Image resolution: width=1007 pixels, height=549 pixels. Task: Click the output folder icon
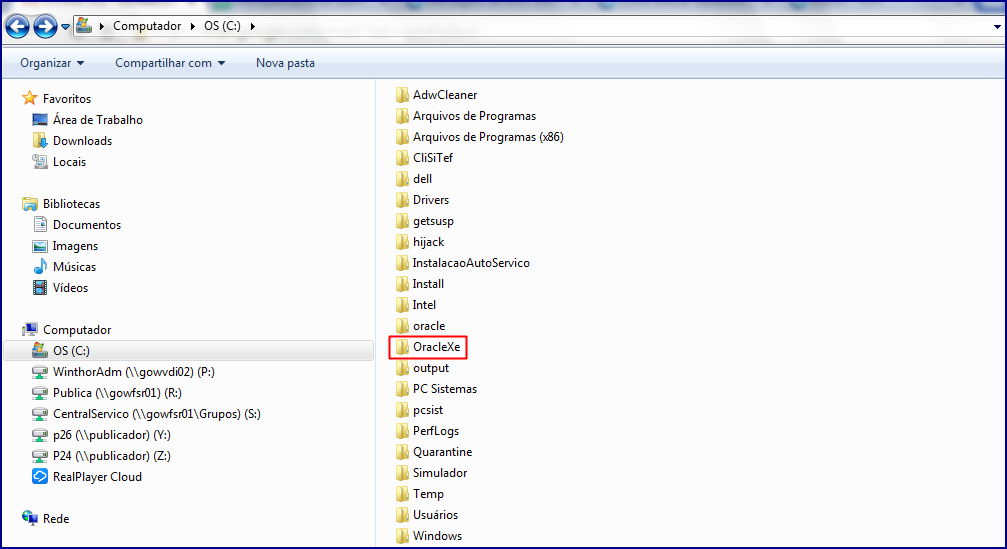tap(403, 368)
